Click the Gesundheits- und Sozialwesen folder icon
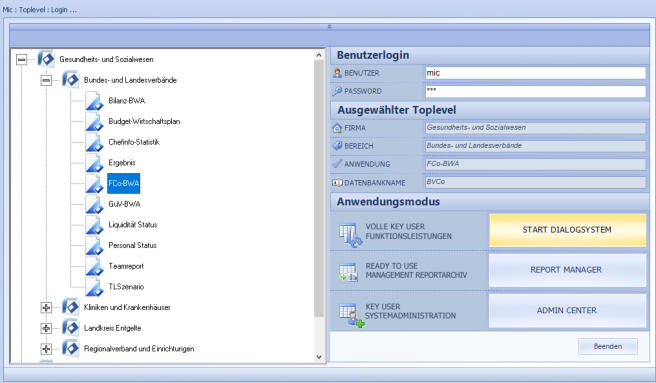The width and height of the screenshot is (656, 383). click(x=46, y=59)
